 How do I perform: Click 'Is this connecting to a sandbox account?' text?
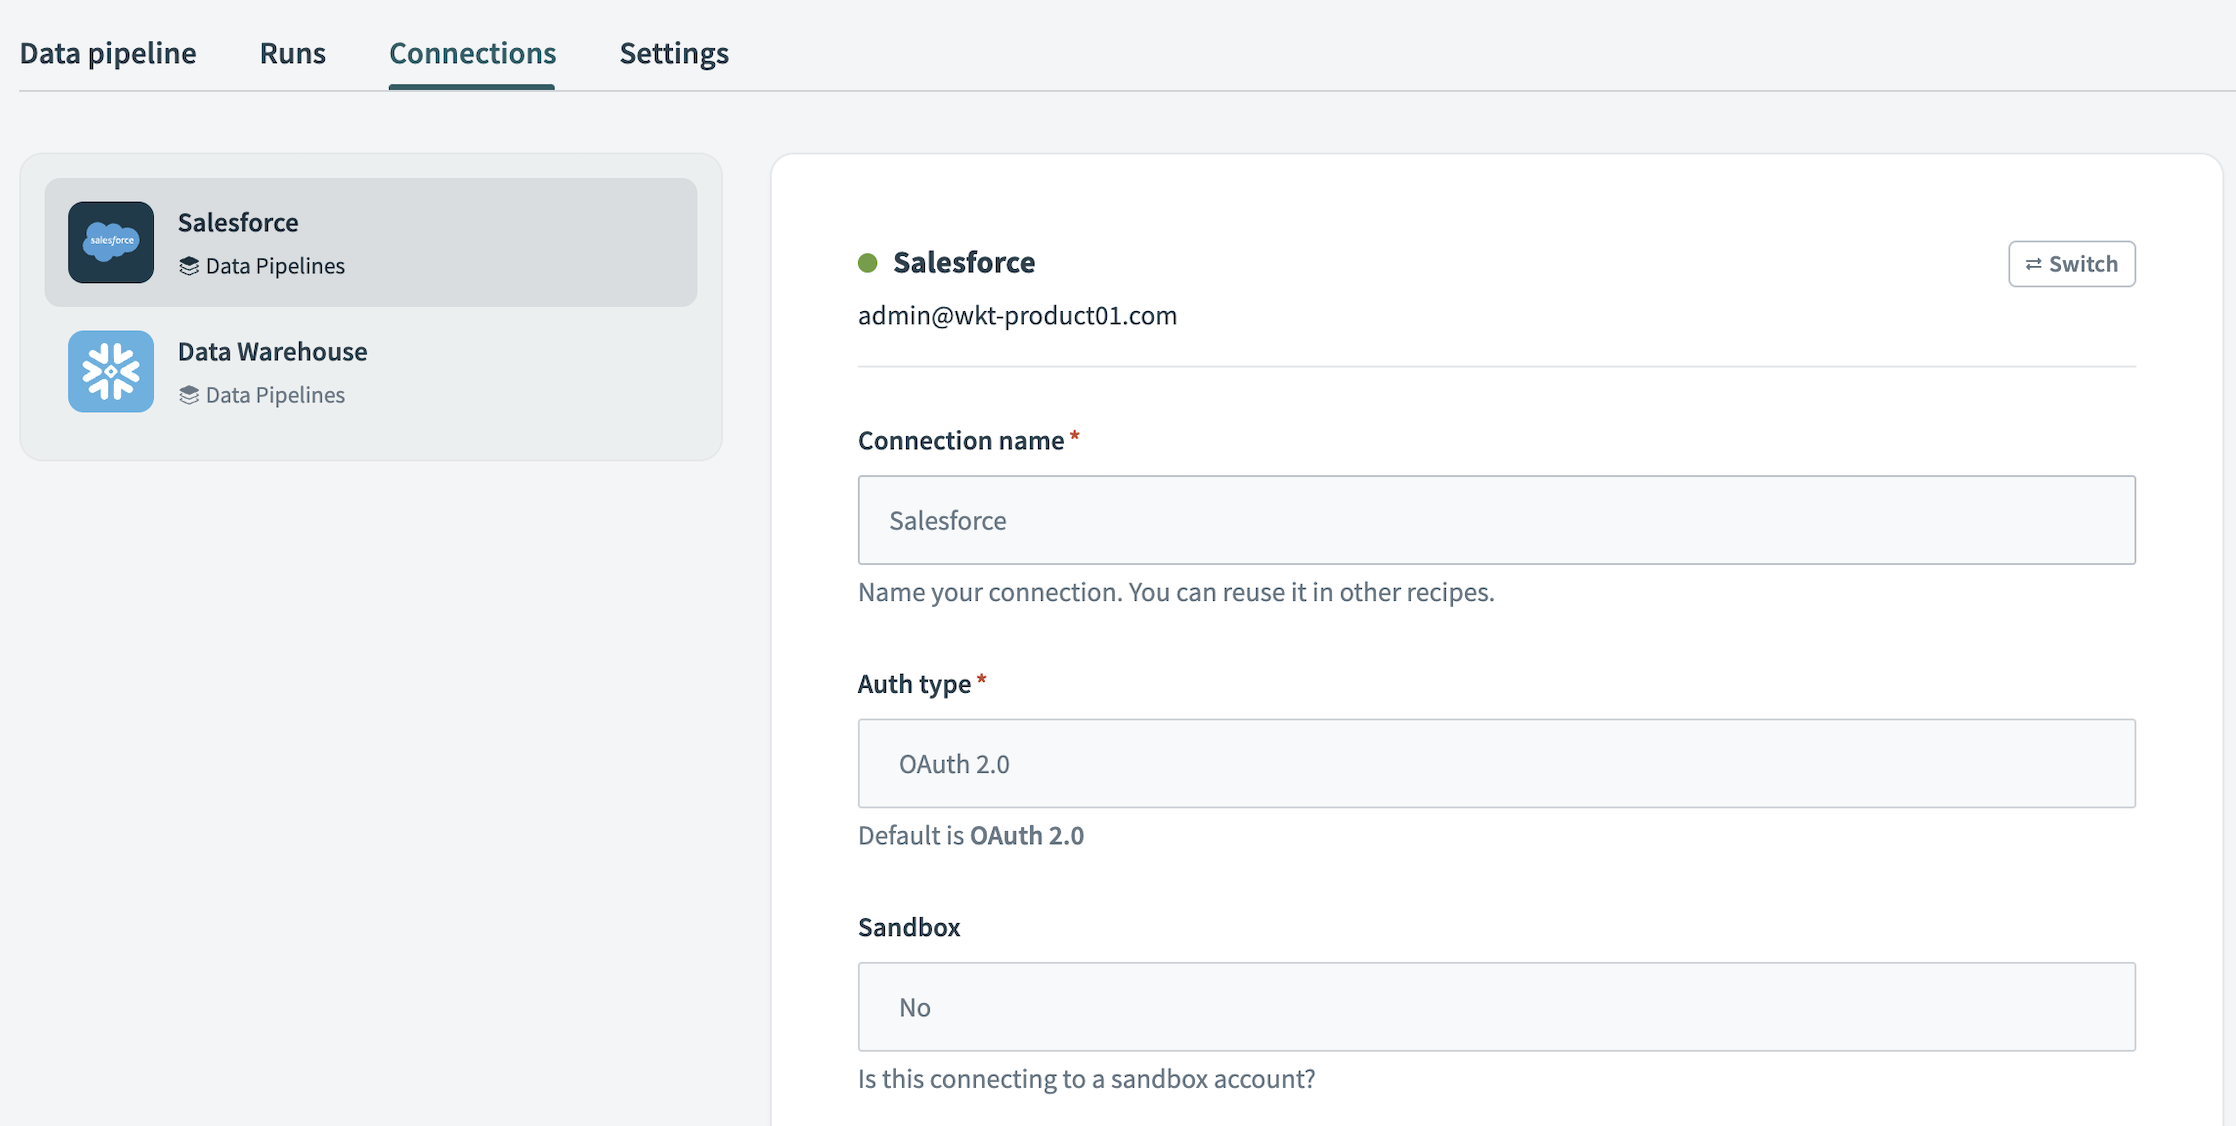tap(1087, 1079)
